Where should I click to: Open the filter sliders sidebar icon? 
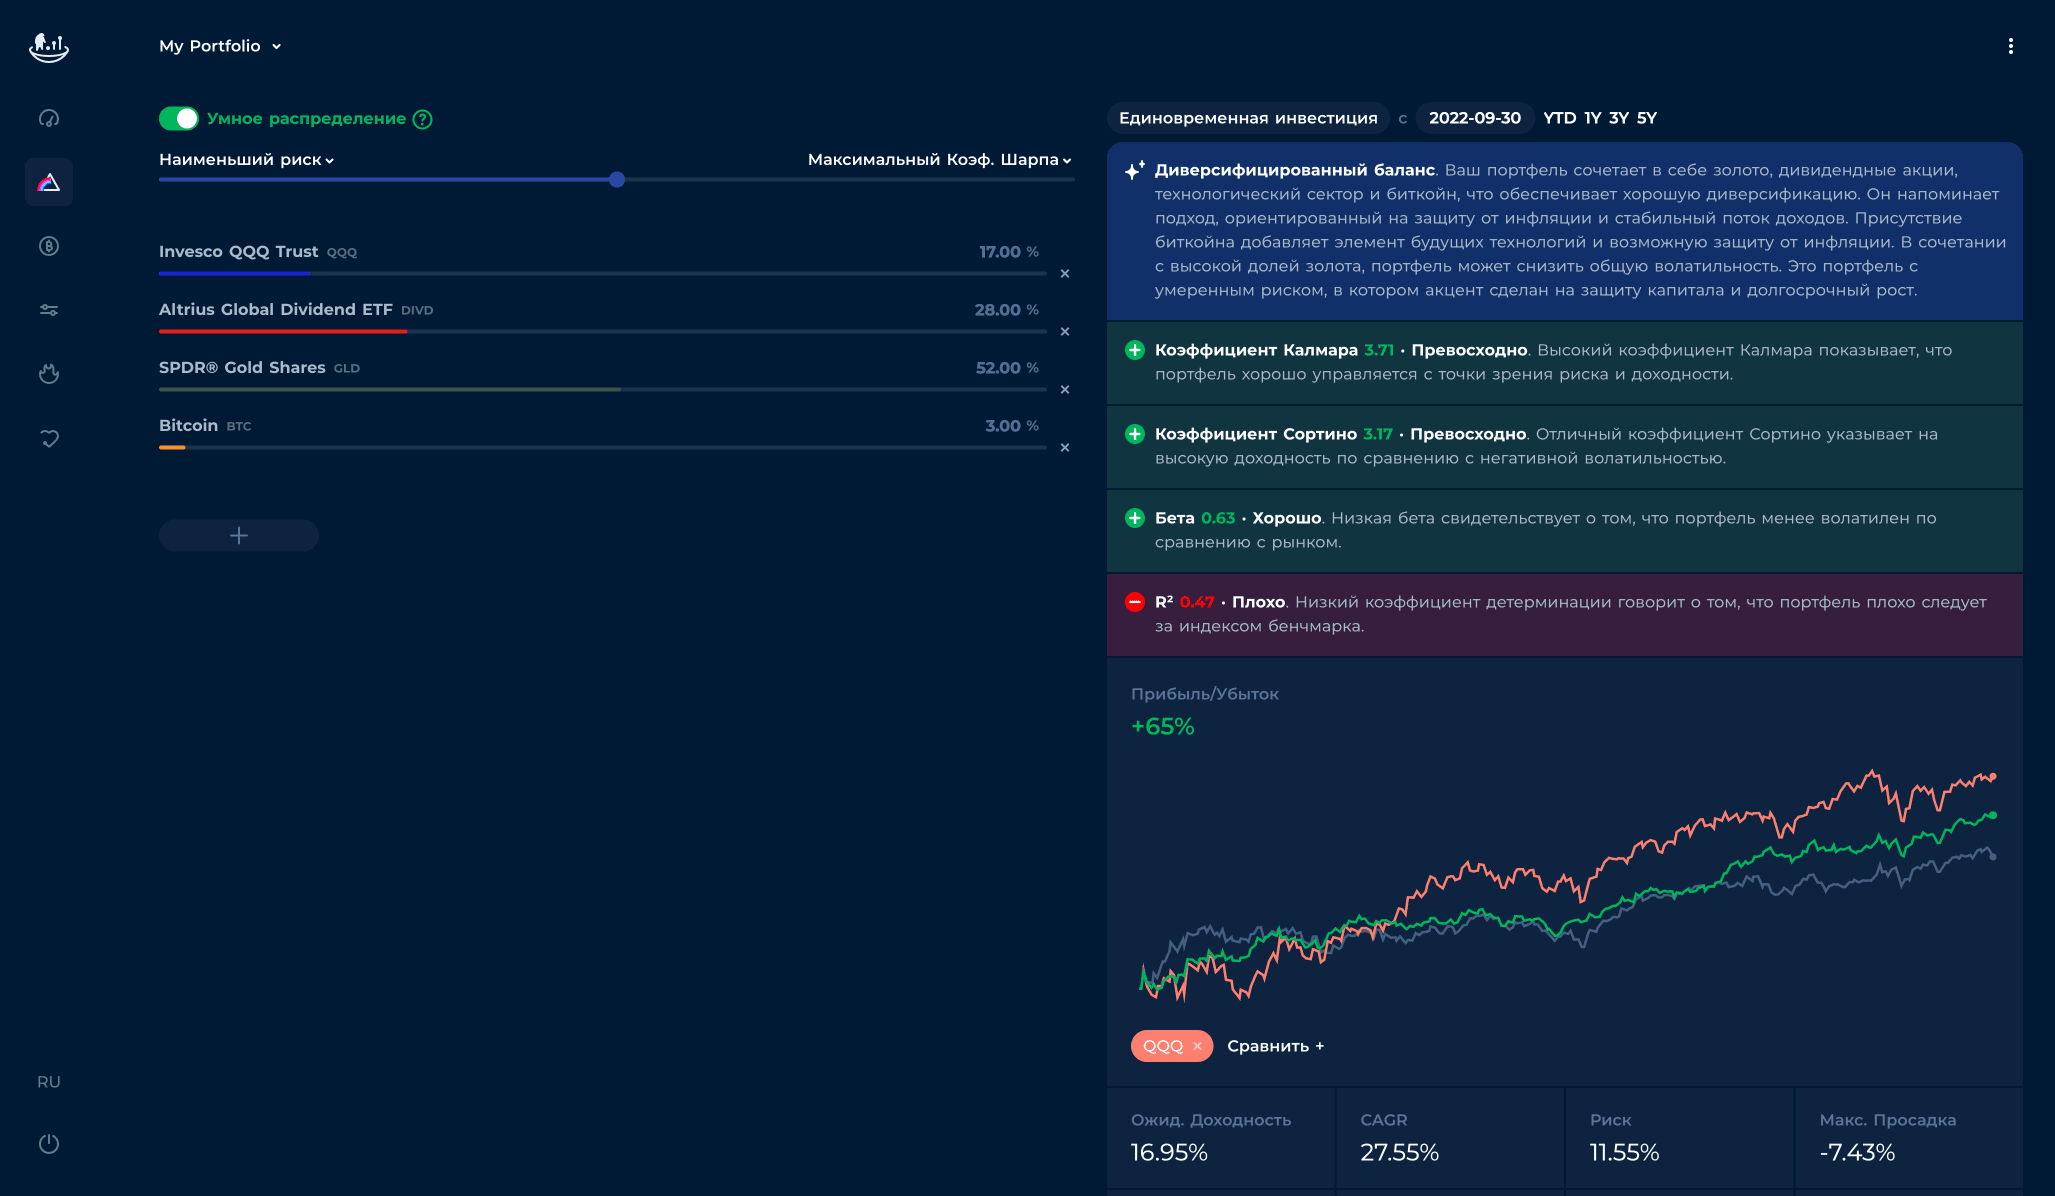[49, 310]
